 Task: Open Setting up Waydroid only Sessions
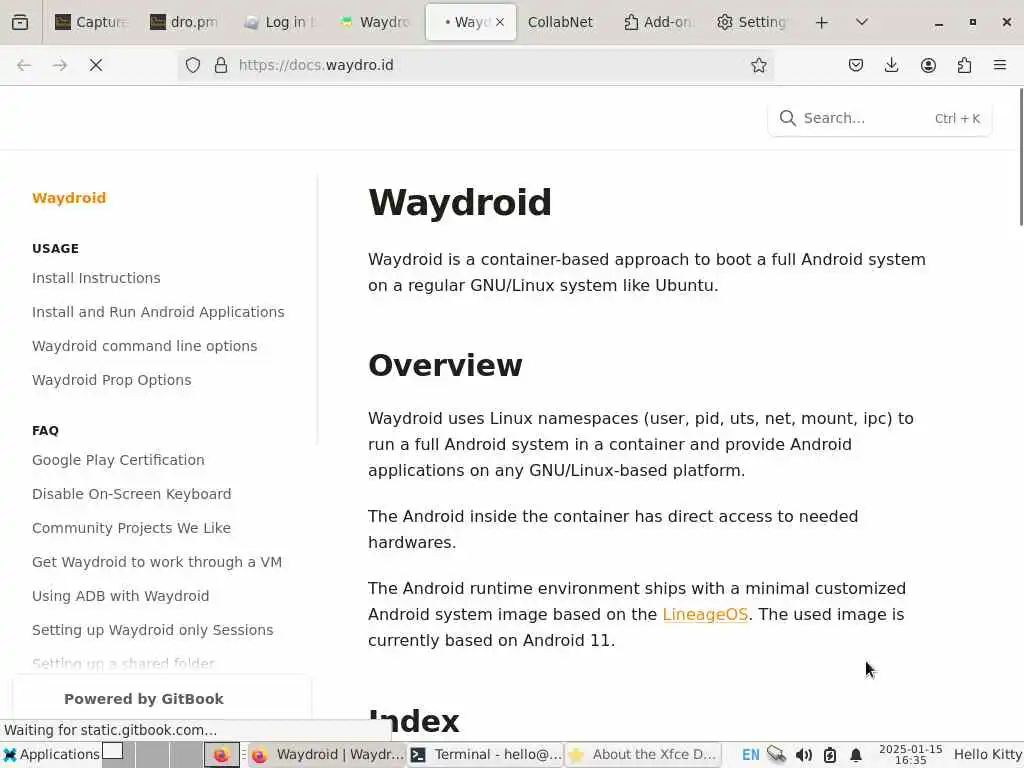(153, 630)
